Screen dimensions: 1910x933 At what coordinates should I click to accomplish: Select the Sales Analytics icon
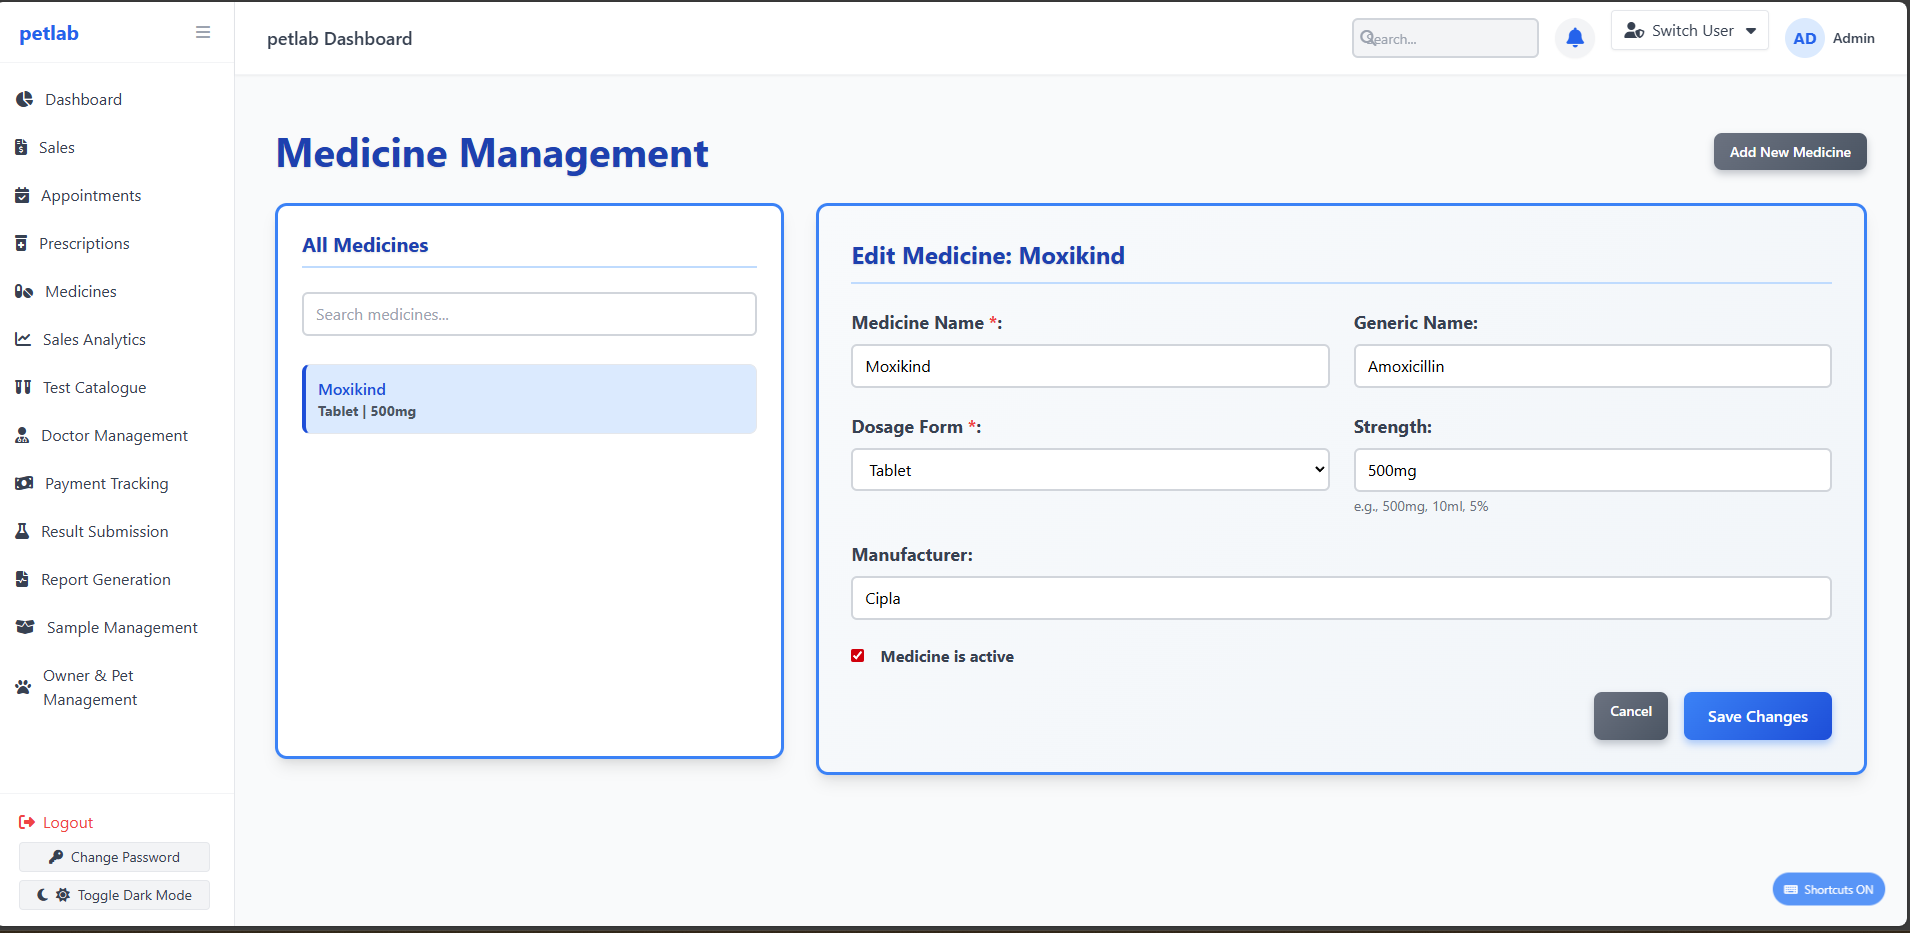(23, 339)
